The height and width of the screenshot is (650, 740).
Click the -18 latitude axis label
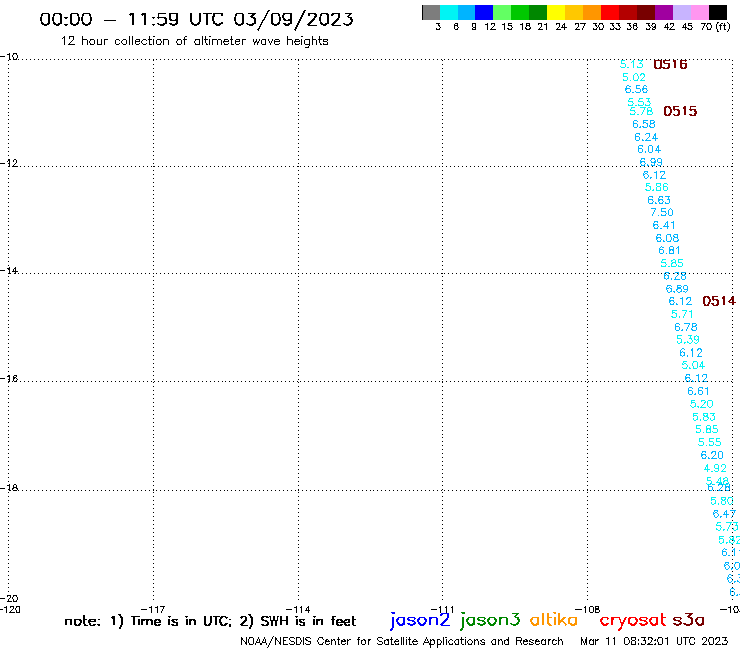click(9, 488)
